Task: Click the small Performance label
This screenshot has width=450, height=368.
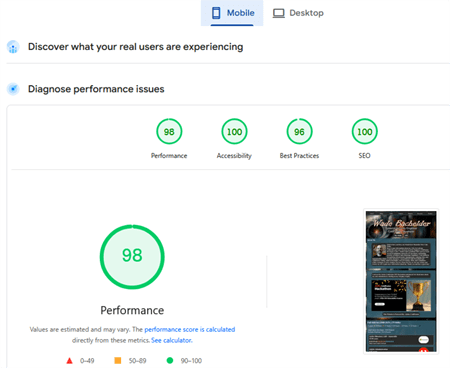Action: [x=169, y=156]
